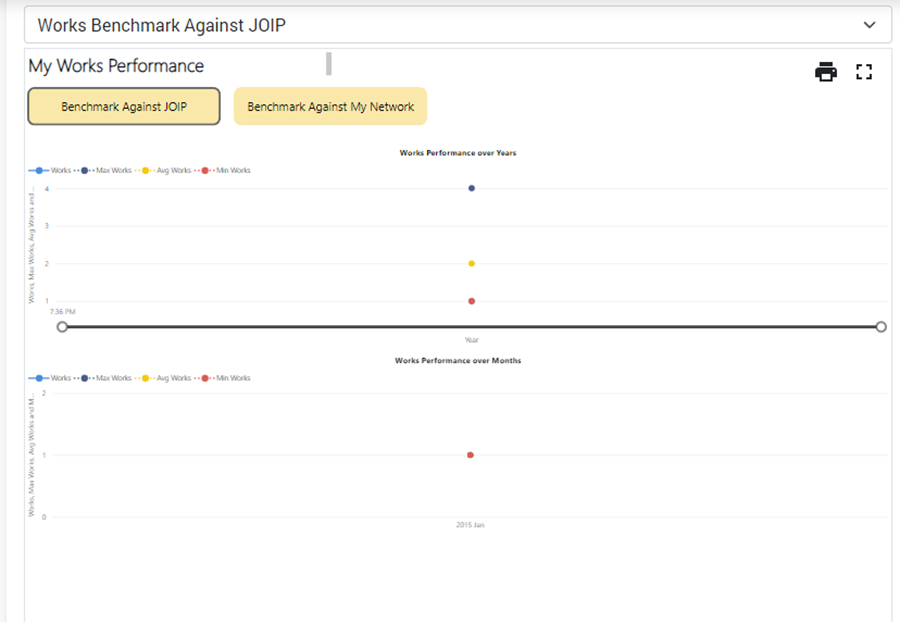Expand the Works Benchmark Against JOIP dropdown
900x622 pixels.
(869, 25)
